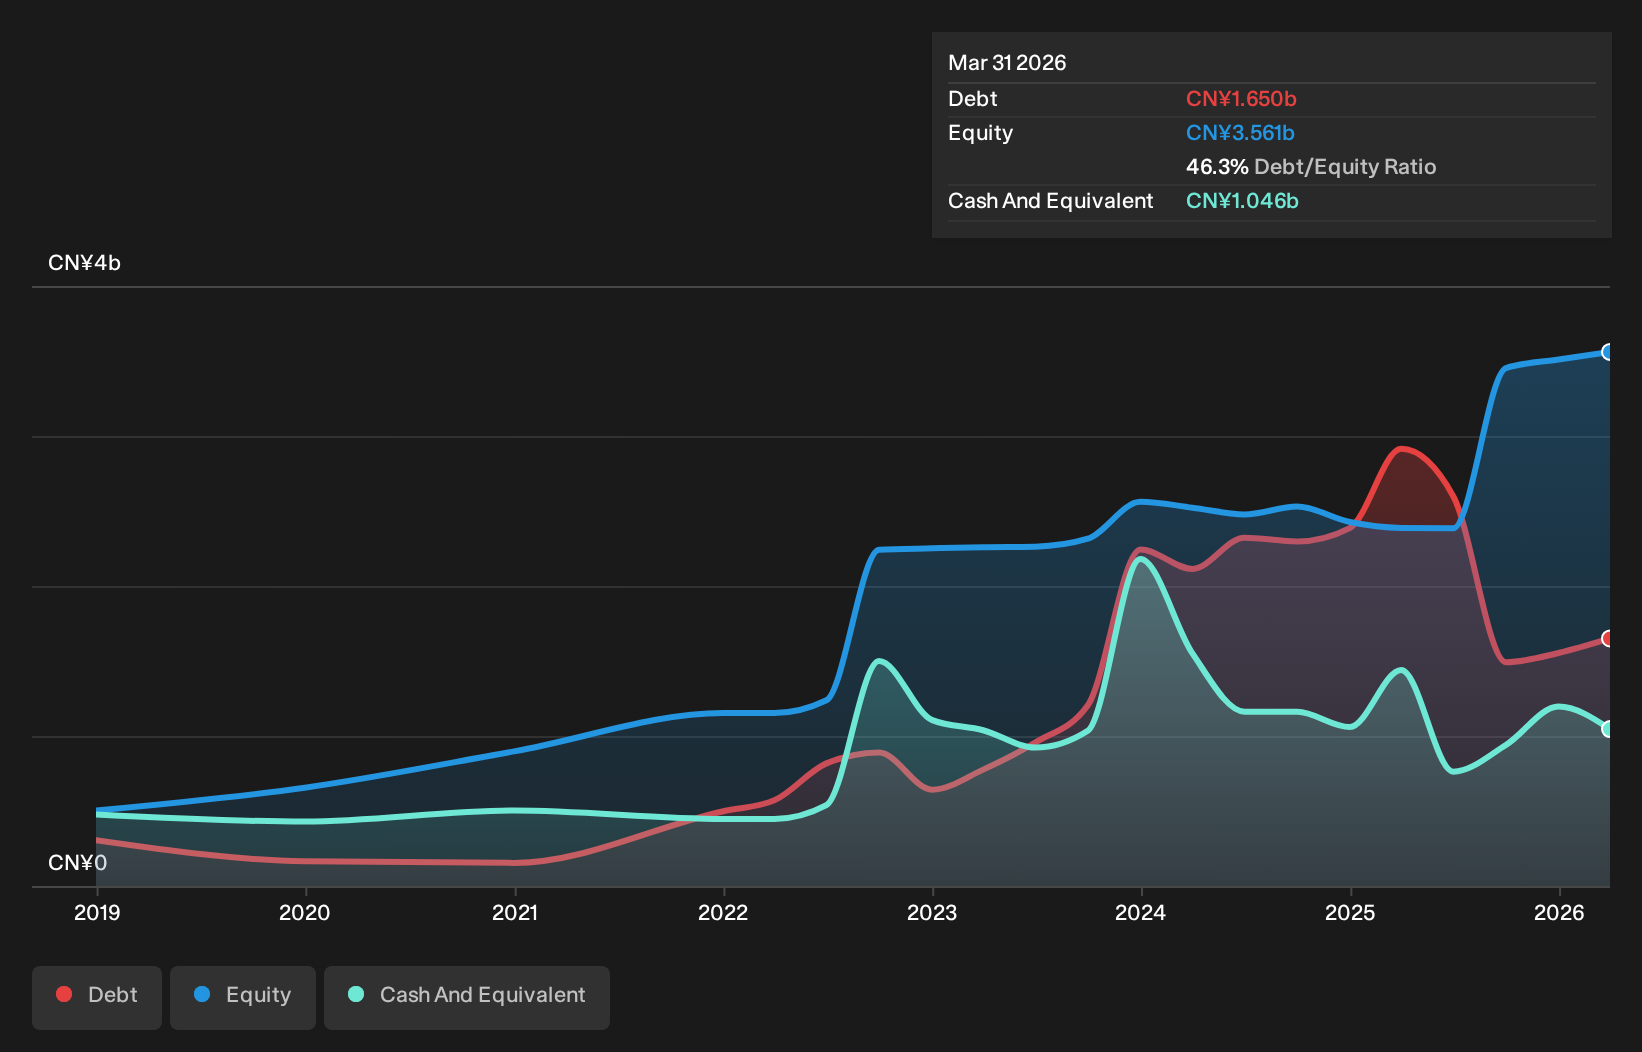Click the red Debt legend dot
The height and width of the screenshot is (1052, 1642).
64,994
